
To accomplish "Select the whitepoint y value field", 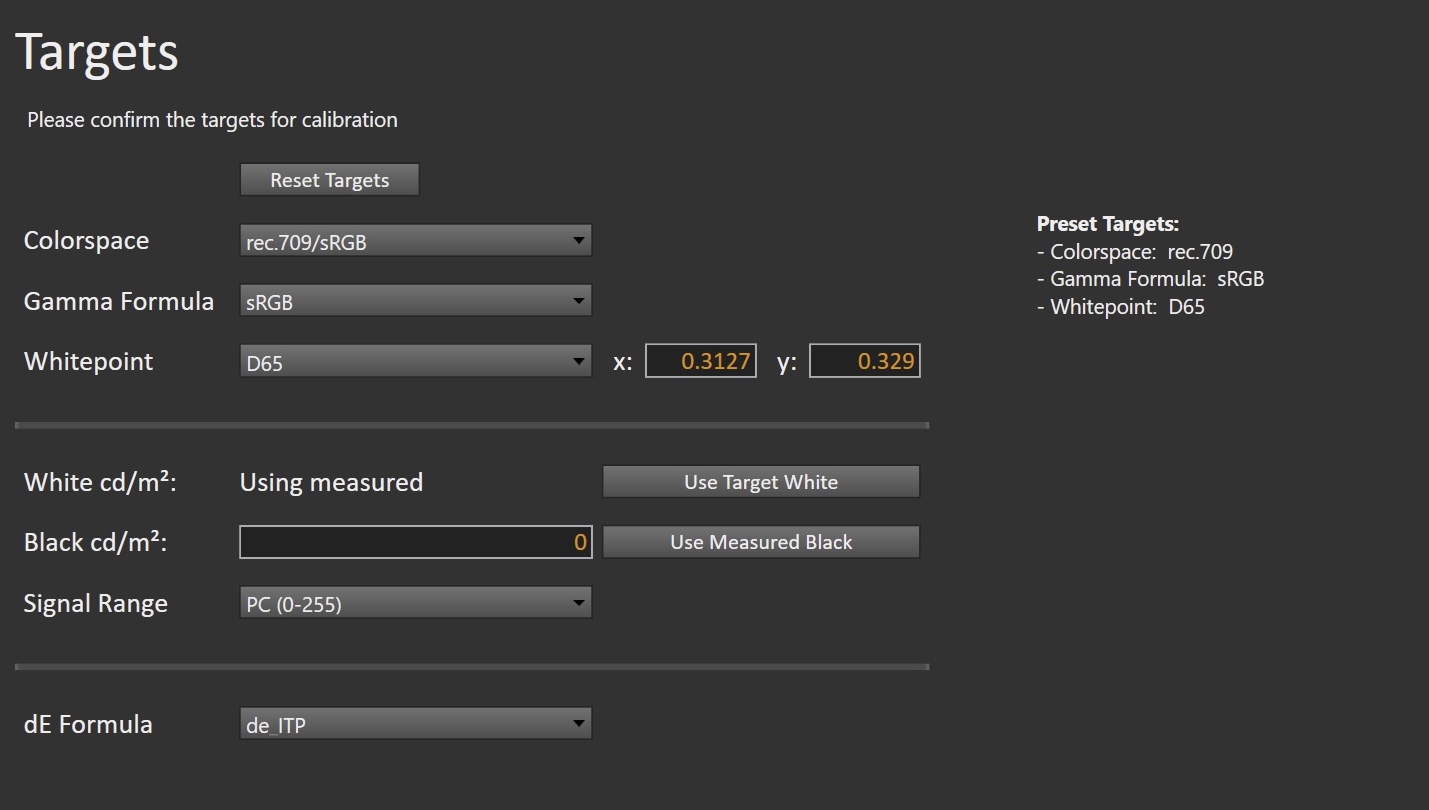I will click(x=864, y=361).
